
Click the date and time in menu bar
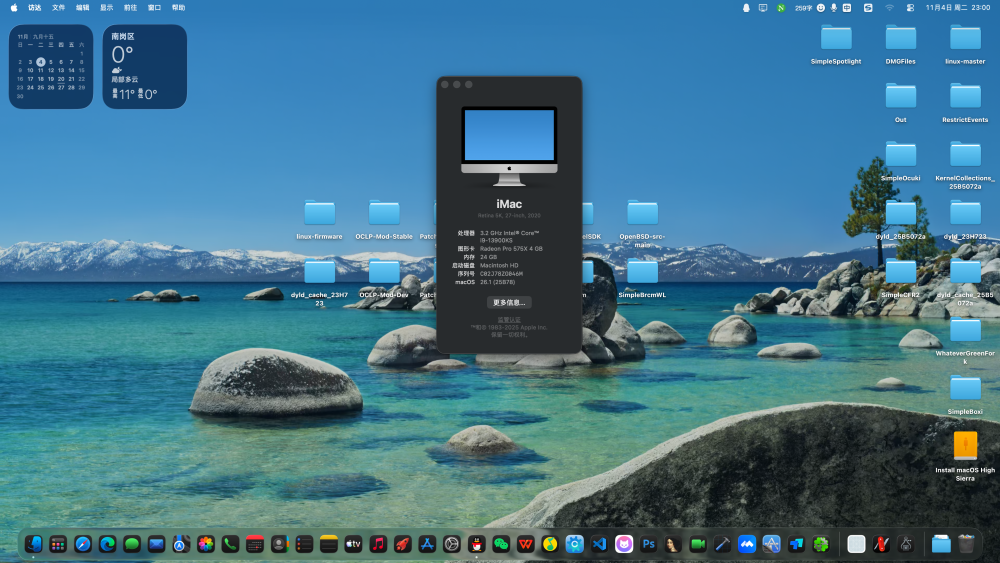[958, 8]
